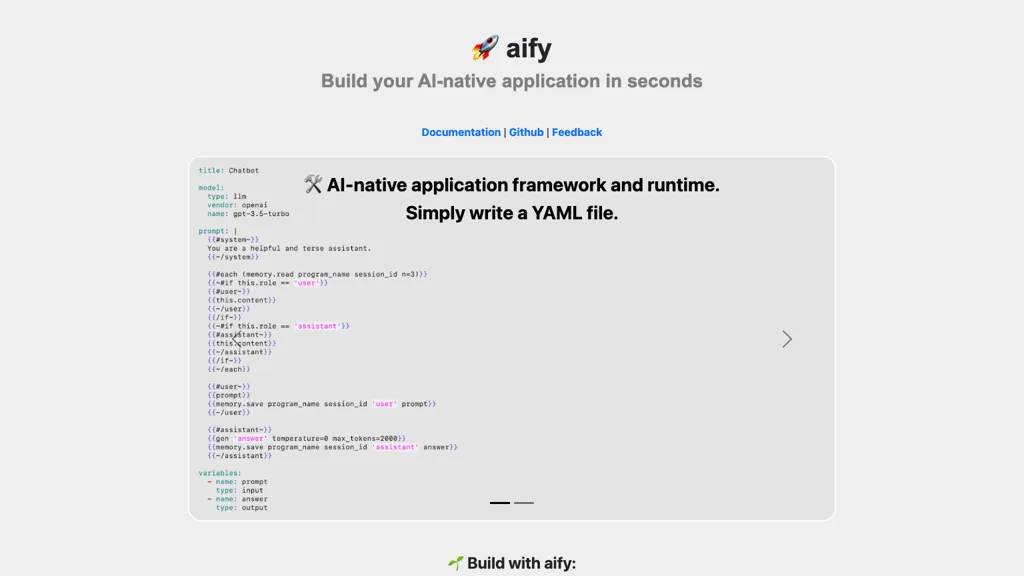The width and height of the screenshot is (1024, 576).
Task: Click the 'title: Chatbot' line in the code
Action: [228, 171]
